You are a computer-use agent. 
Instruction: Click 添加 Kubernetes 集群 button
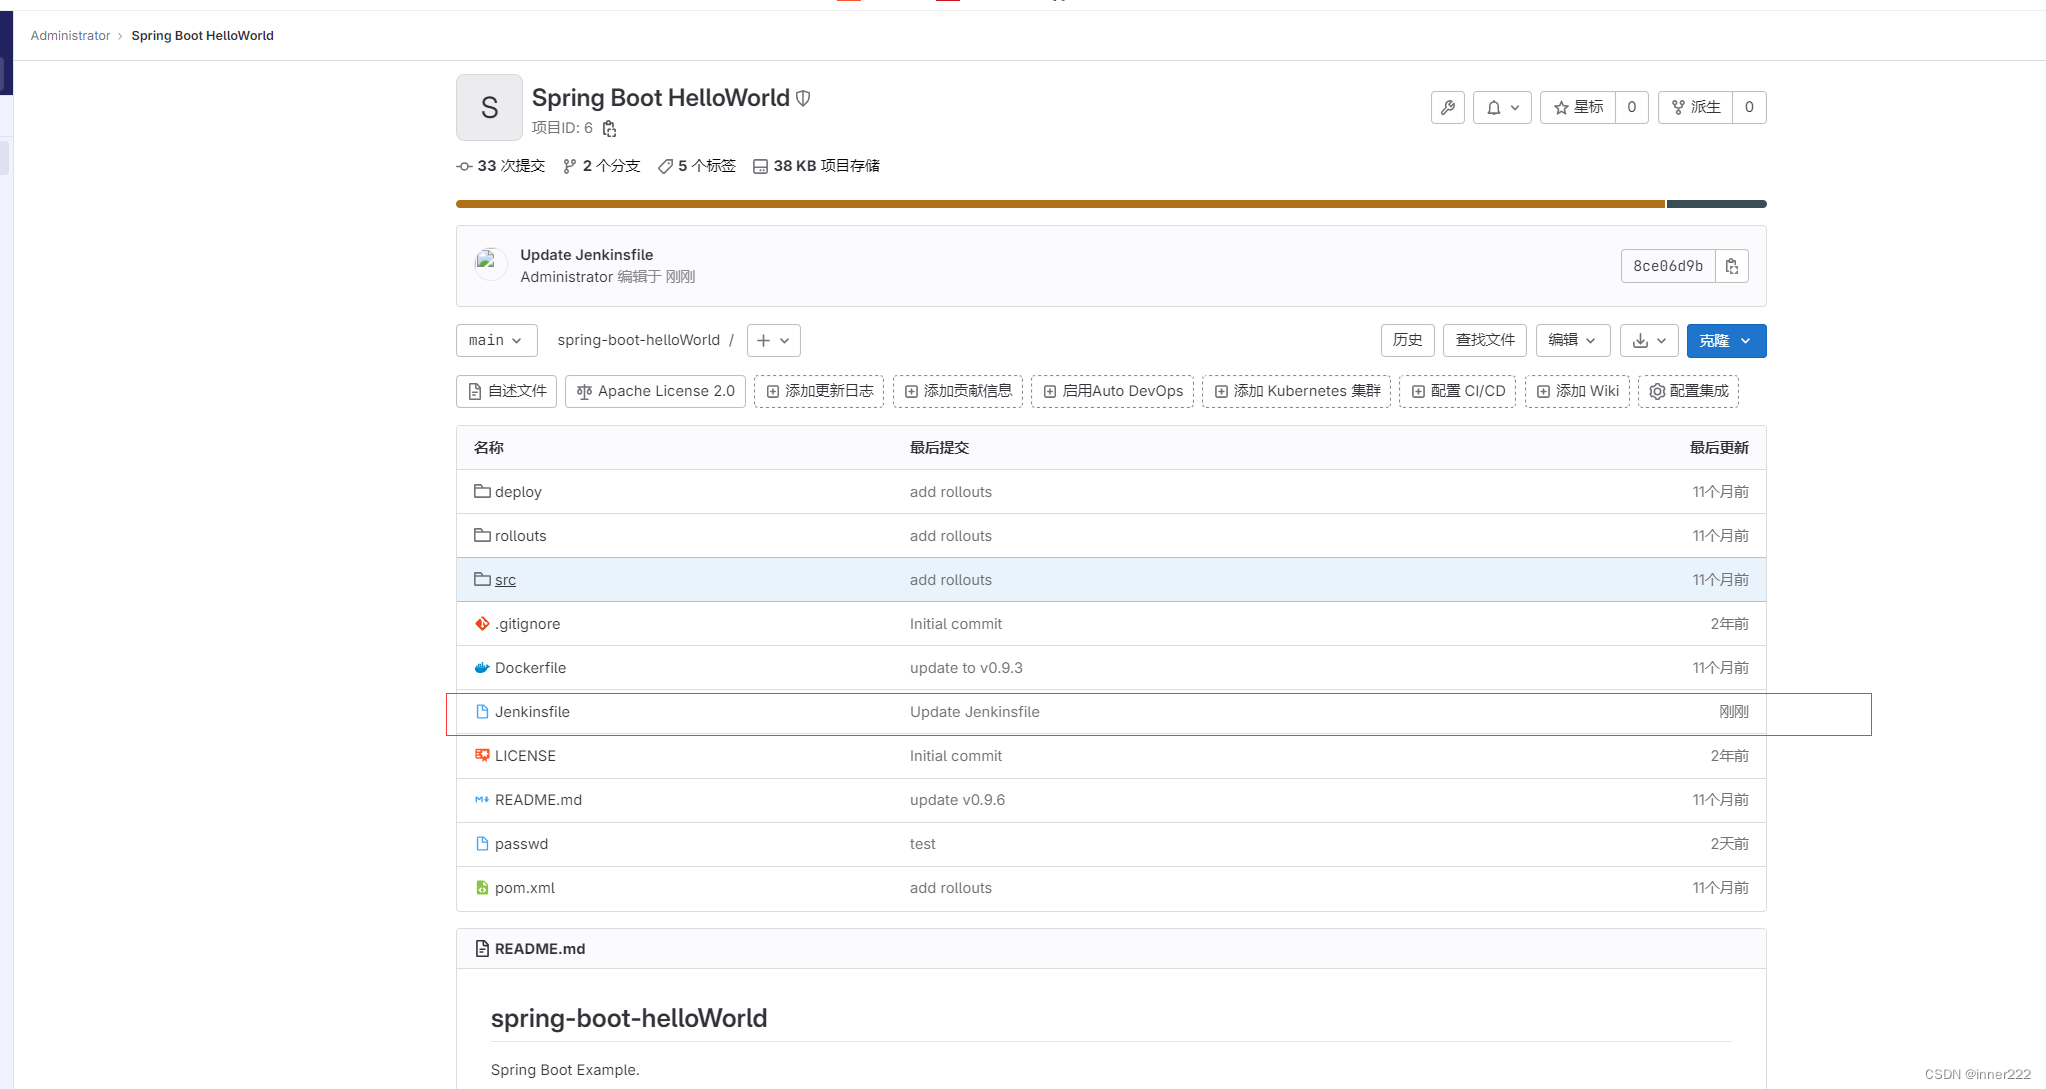tap(1297, 391)
